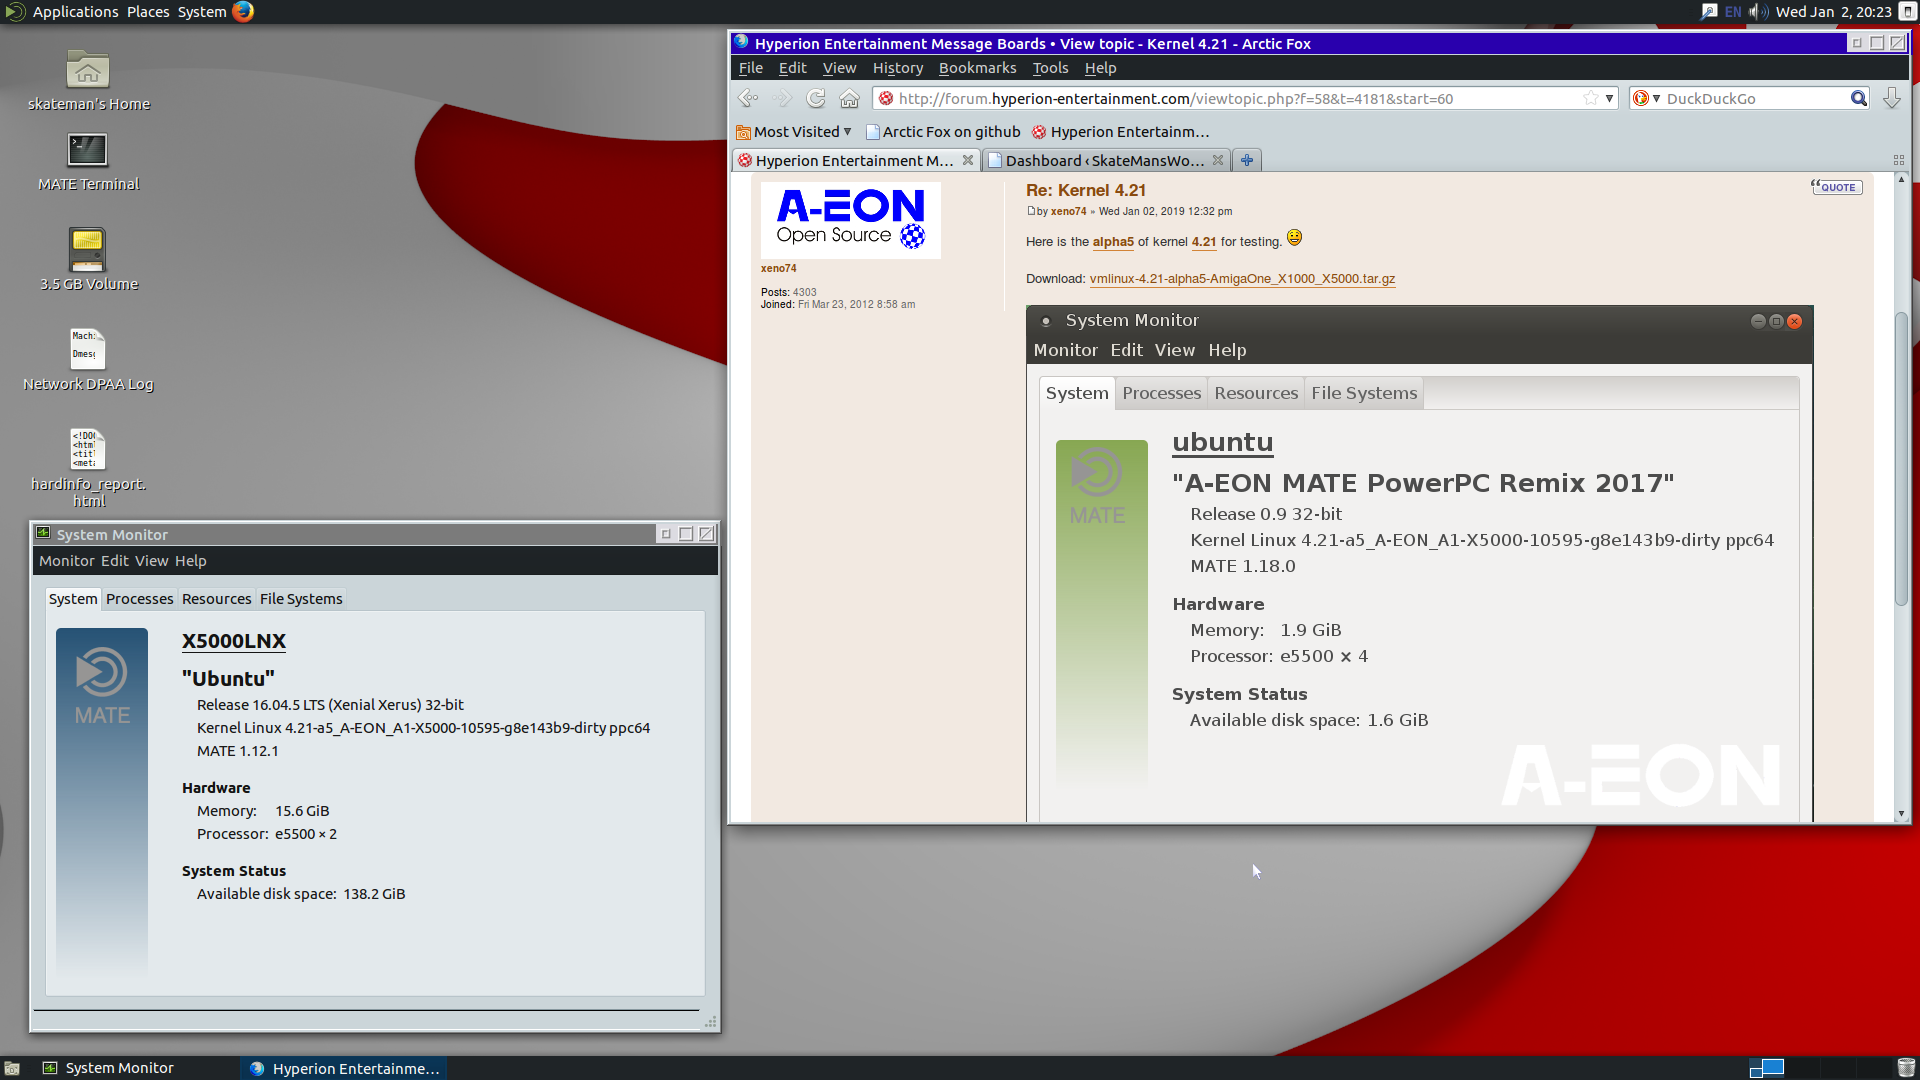Select the Dashboard SkateMansWo browser tab
The height and width of the screenshot is (1080, 1920).
coord(1105,160)
